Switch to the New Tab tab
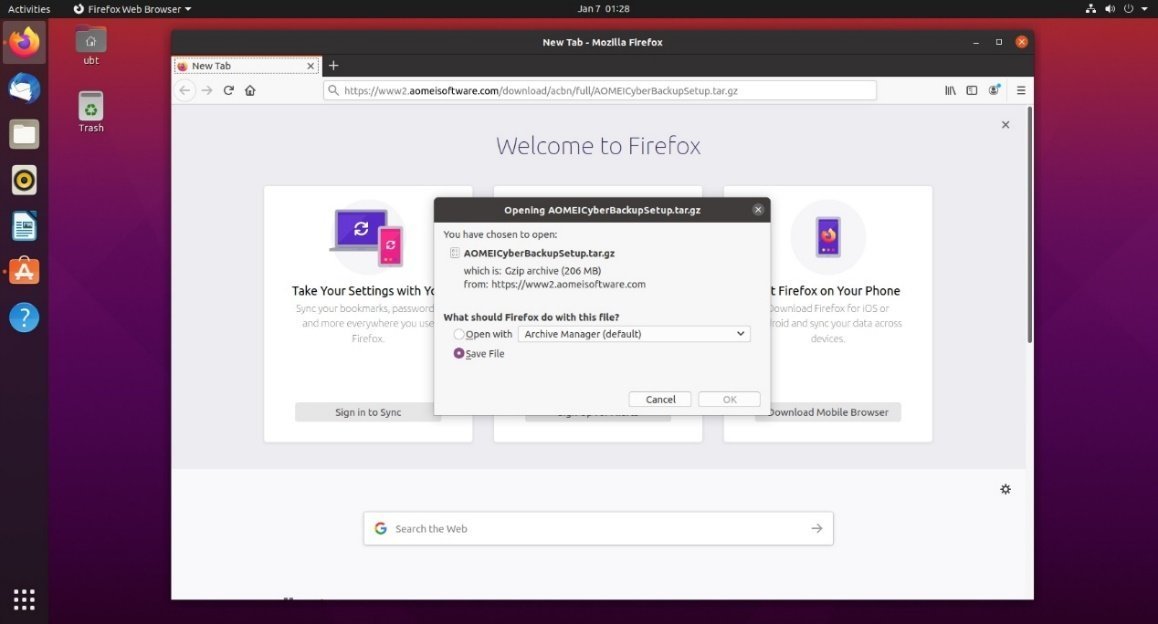1158x624 pixels. coord(246,66)
